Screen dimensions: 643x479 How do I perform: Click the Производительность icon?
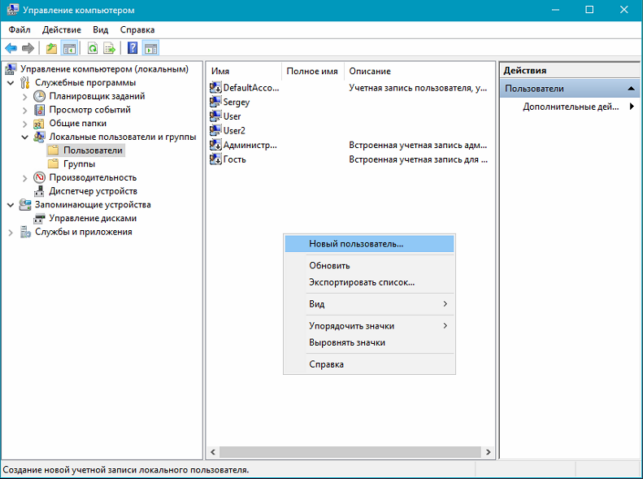tap(39, 177)
